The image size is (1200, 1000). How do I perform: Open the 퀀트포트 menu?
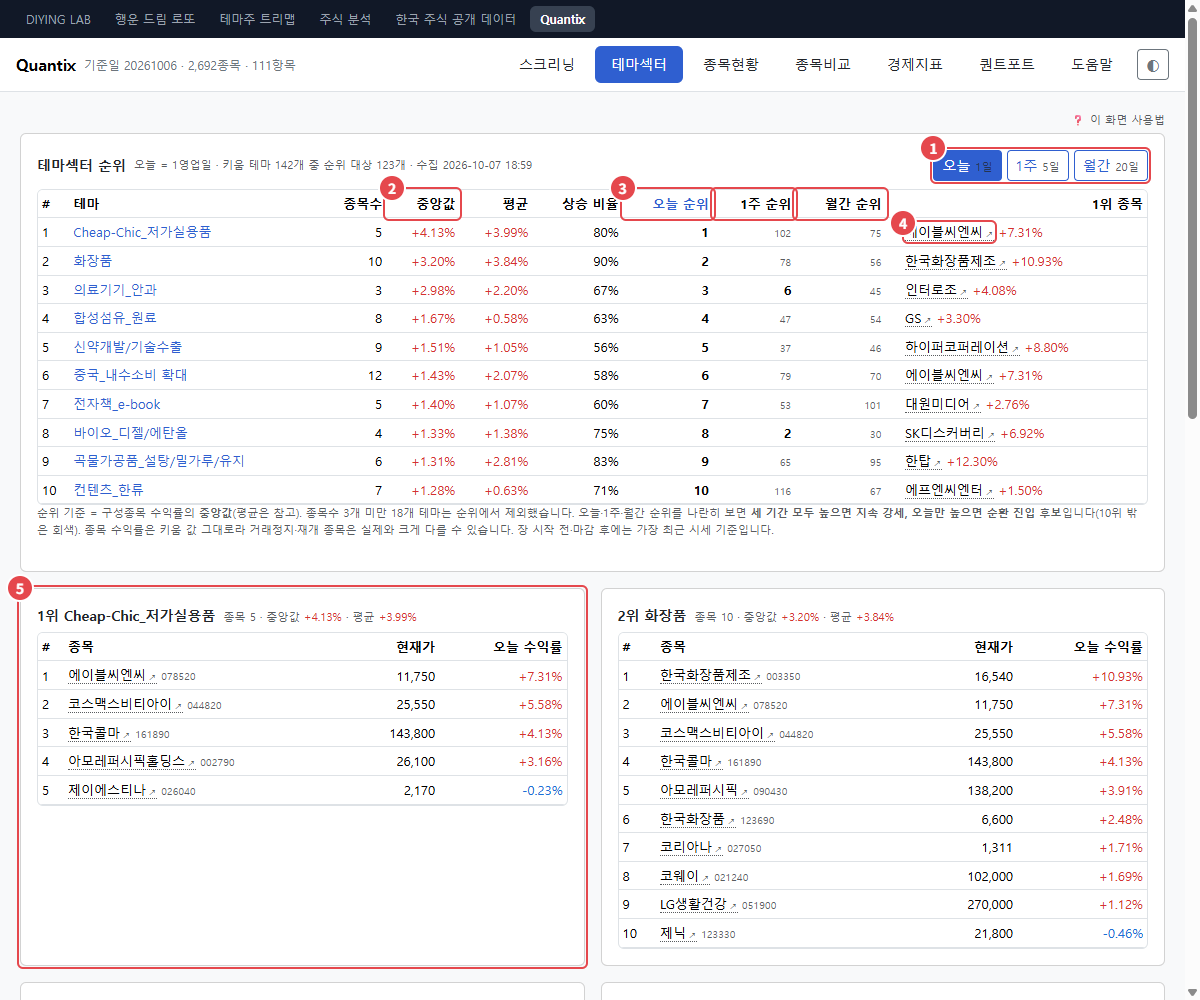pyautogui.click(x=1007, y=65)
